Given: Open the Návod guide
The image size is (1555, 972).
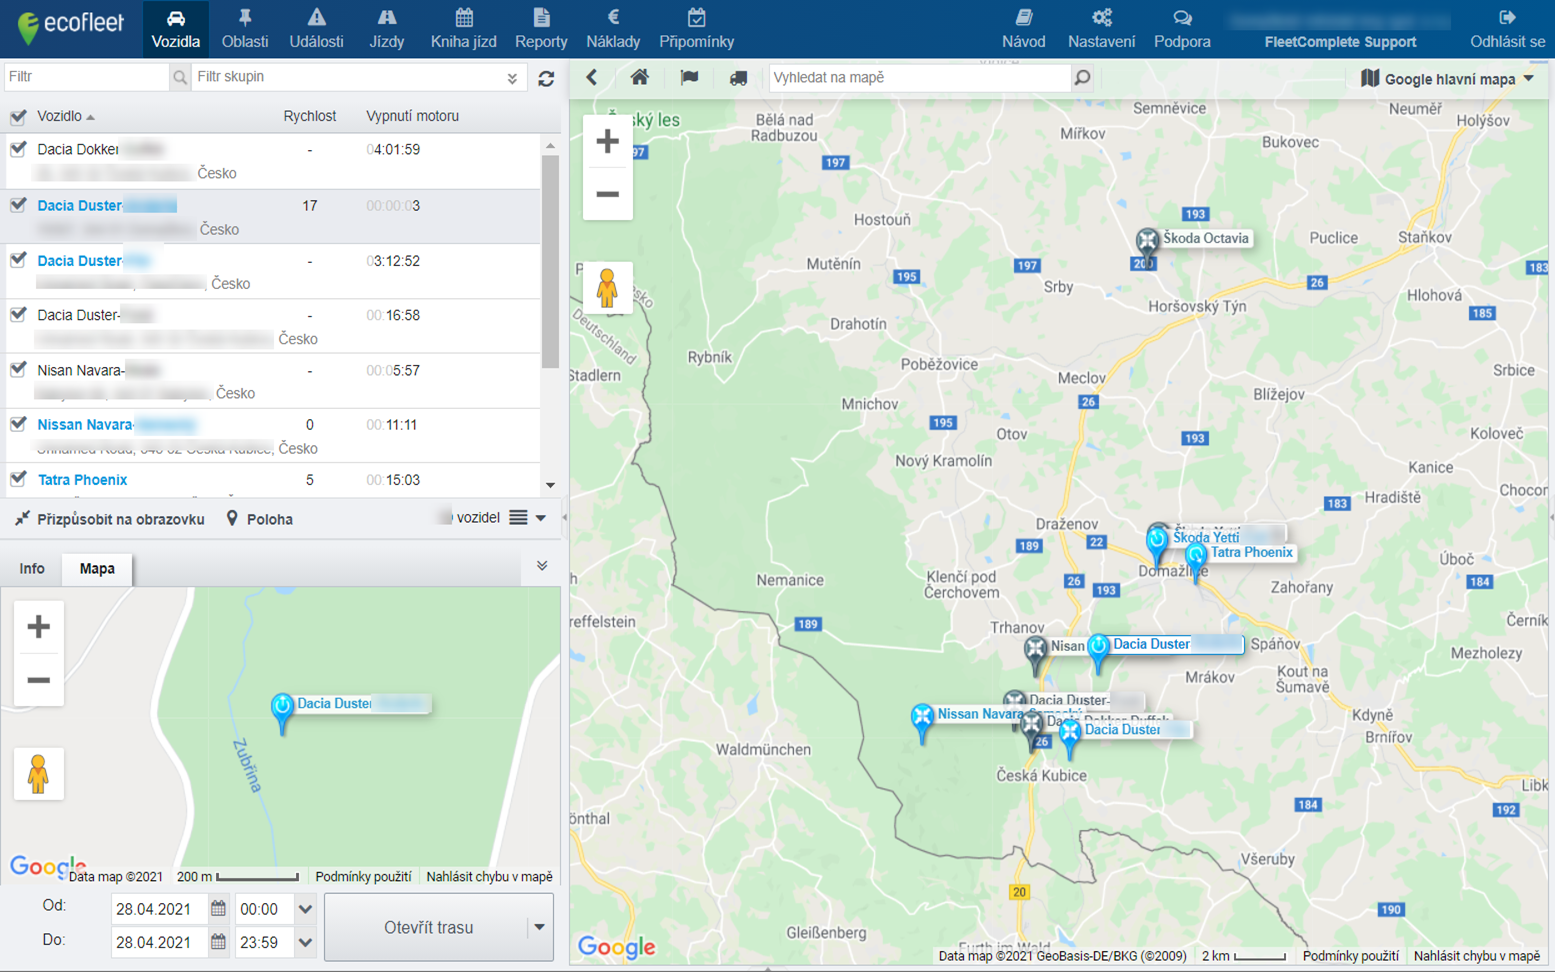Looking at the screenshot, I should (x=1023, y=29).
